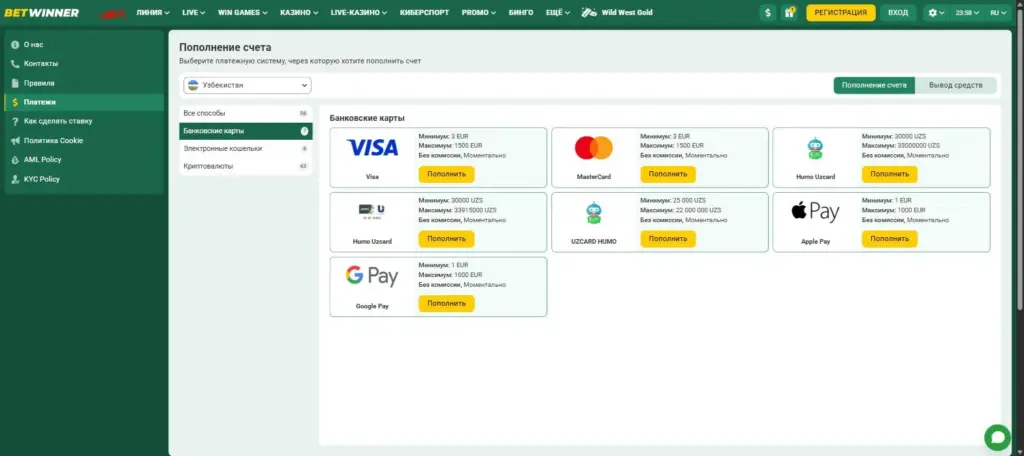Select Криптовалюты category
Image resolution: width=1024 pixels, height=456 pixels.
coord(246,166)
